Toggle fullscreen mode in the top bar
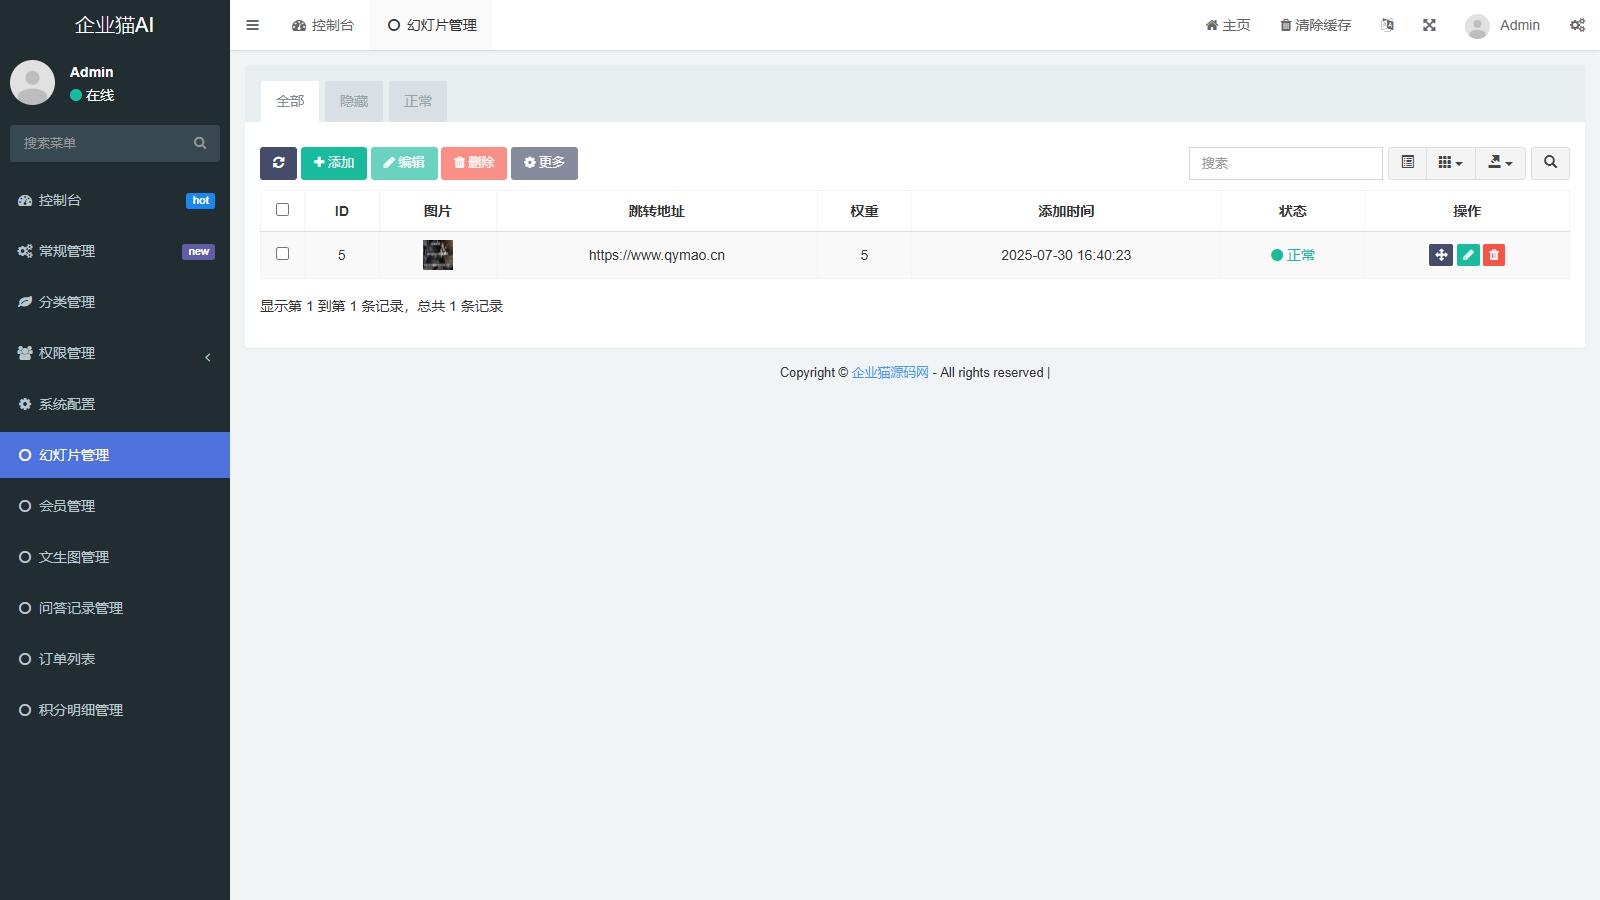This screenshot has width=1600, height=900. [x=1429, y=25]
